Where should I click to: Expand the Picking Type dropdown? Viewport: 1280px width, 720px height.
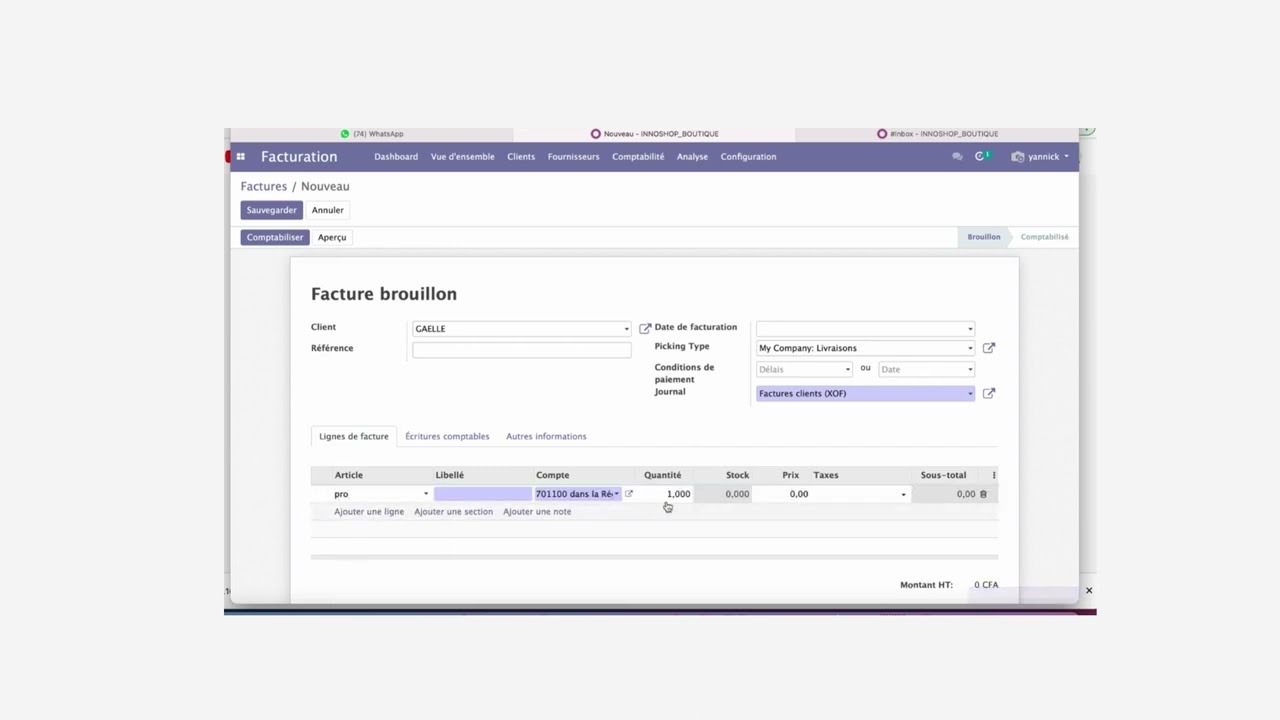click(x=970, y=349)
